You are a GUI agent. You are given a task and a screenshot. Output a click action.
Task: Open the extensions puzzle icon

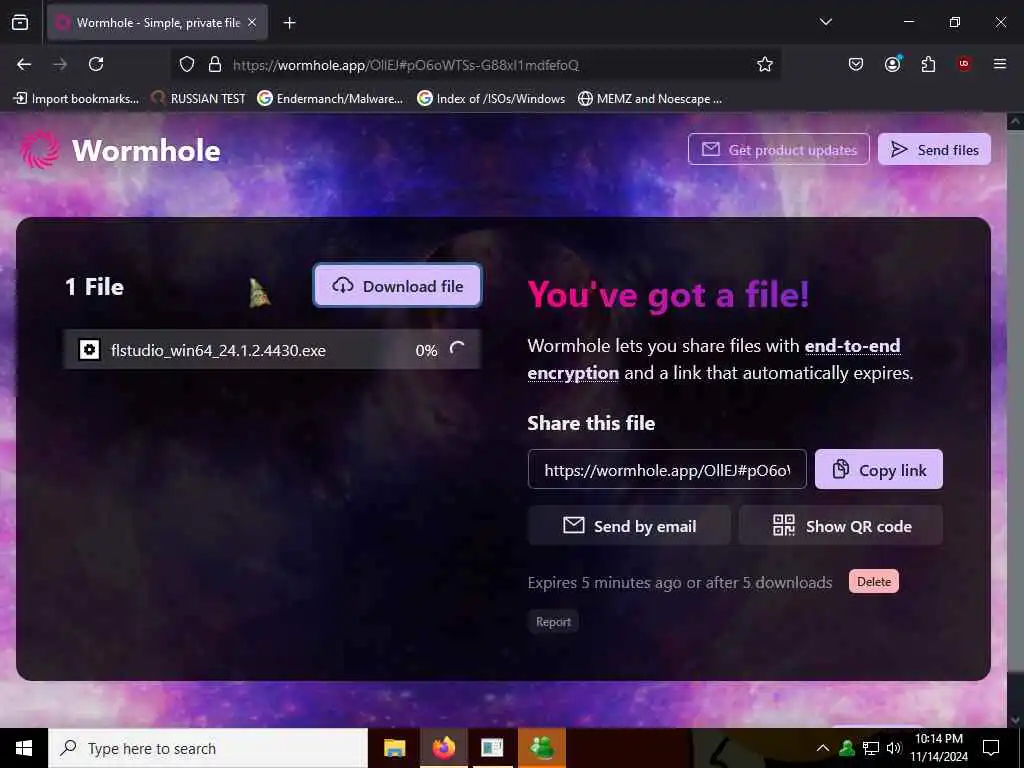point(928,64)
